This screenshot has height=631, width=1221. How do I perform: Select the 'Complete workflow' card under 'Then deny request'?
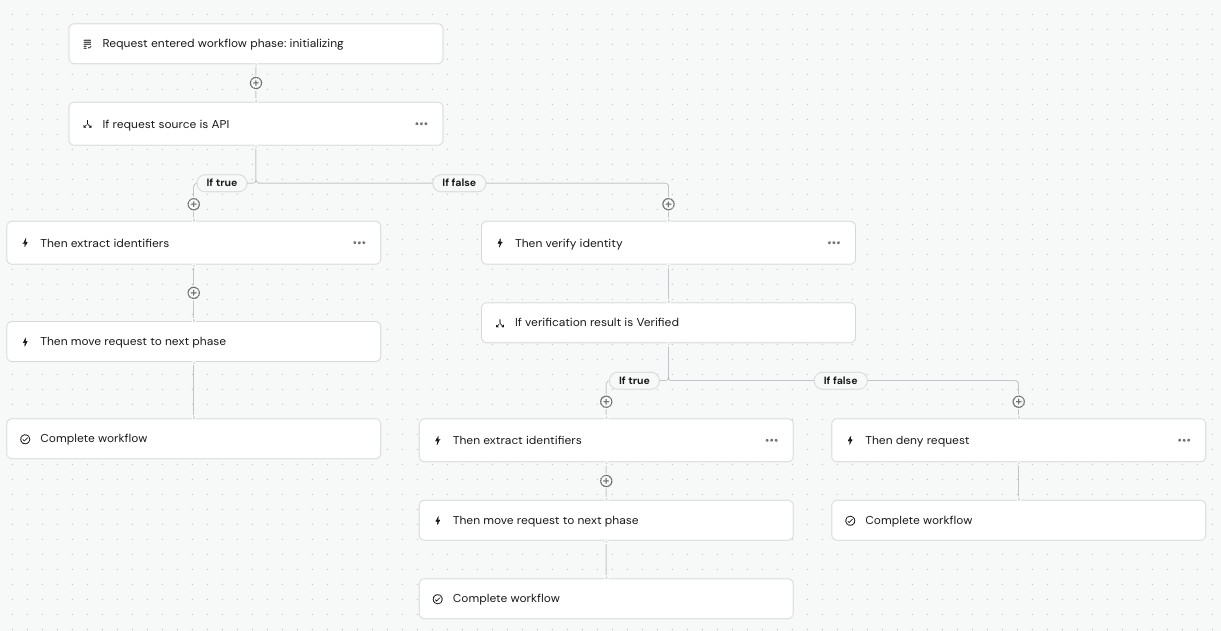(x=1018, y=520)
